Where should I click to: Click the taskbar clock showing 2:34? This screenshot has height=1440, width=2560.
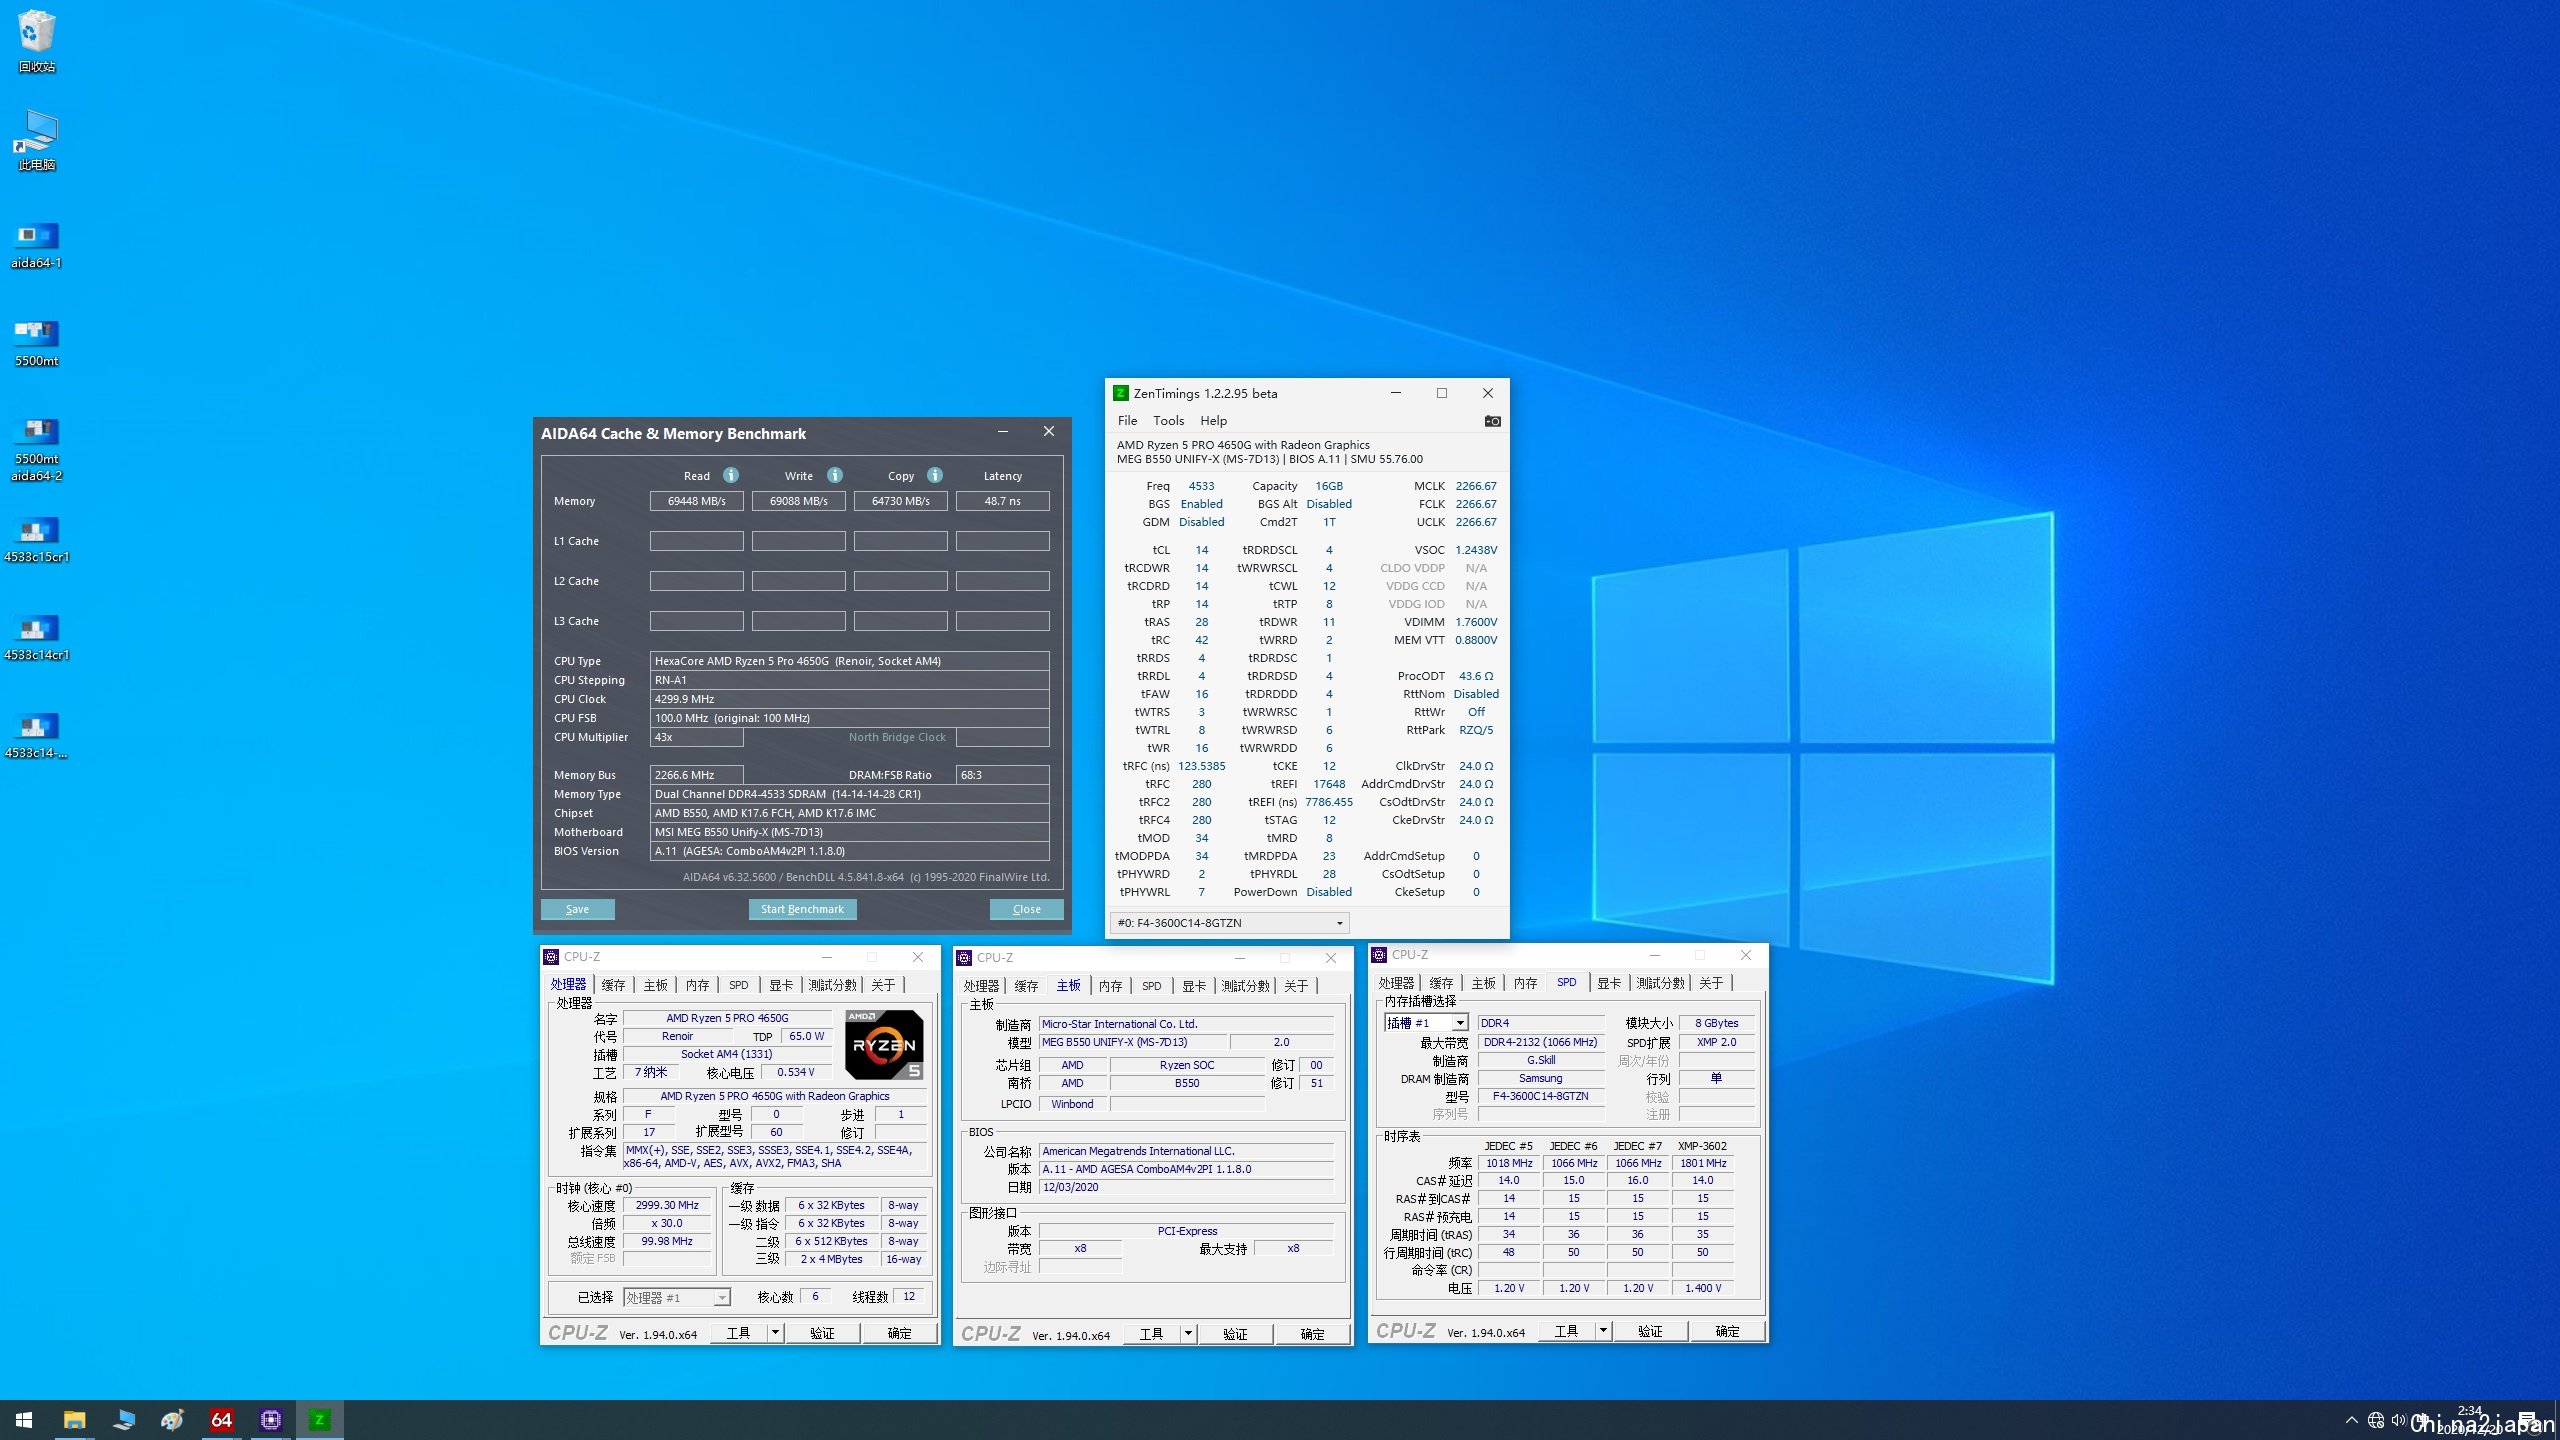(2469, 1411)
